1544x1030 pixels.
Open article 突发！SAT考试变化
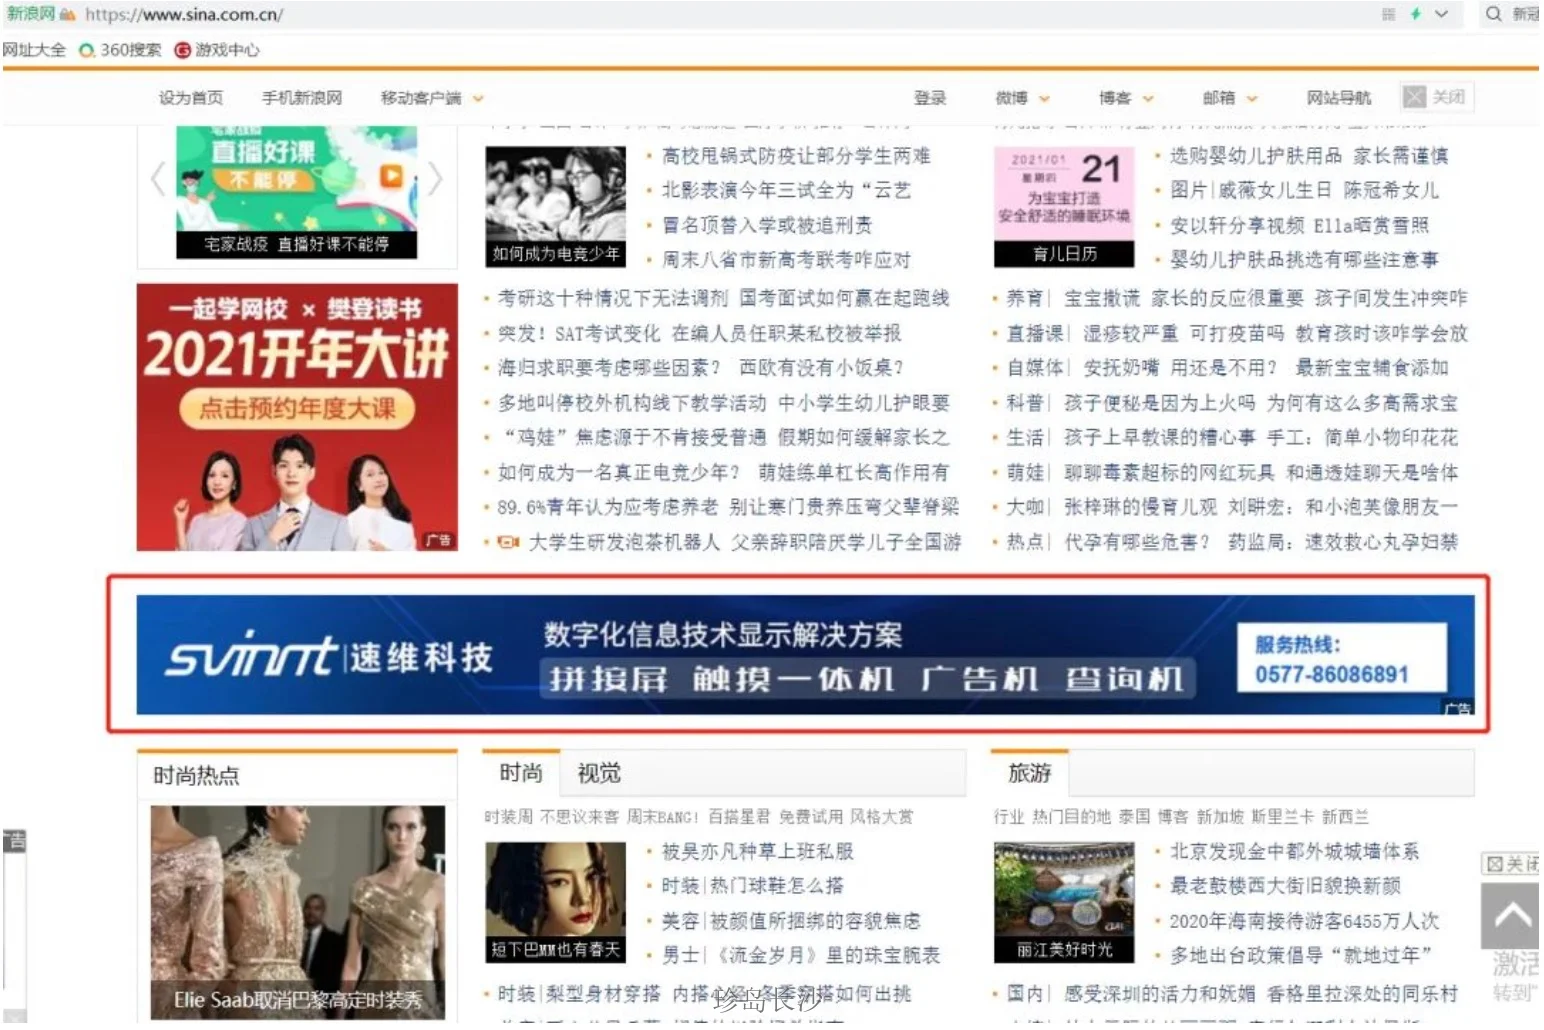point(579,334)
